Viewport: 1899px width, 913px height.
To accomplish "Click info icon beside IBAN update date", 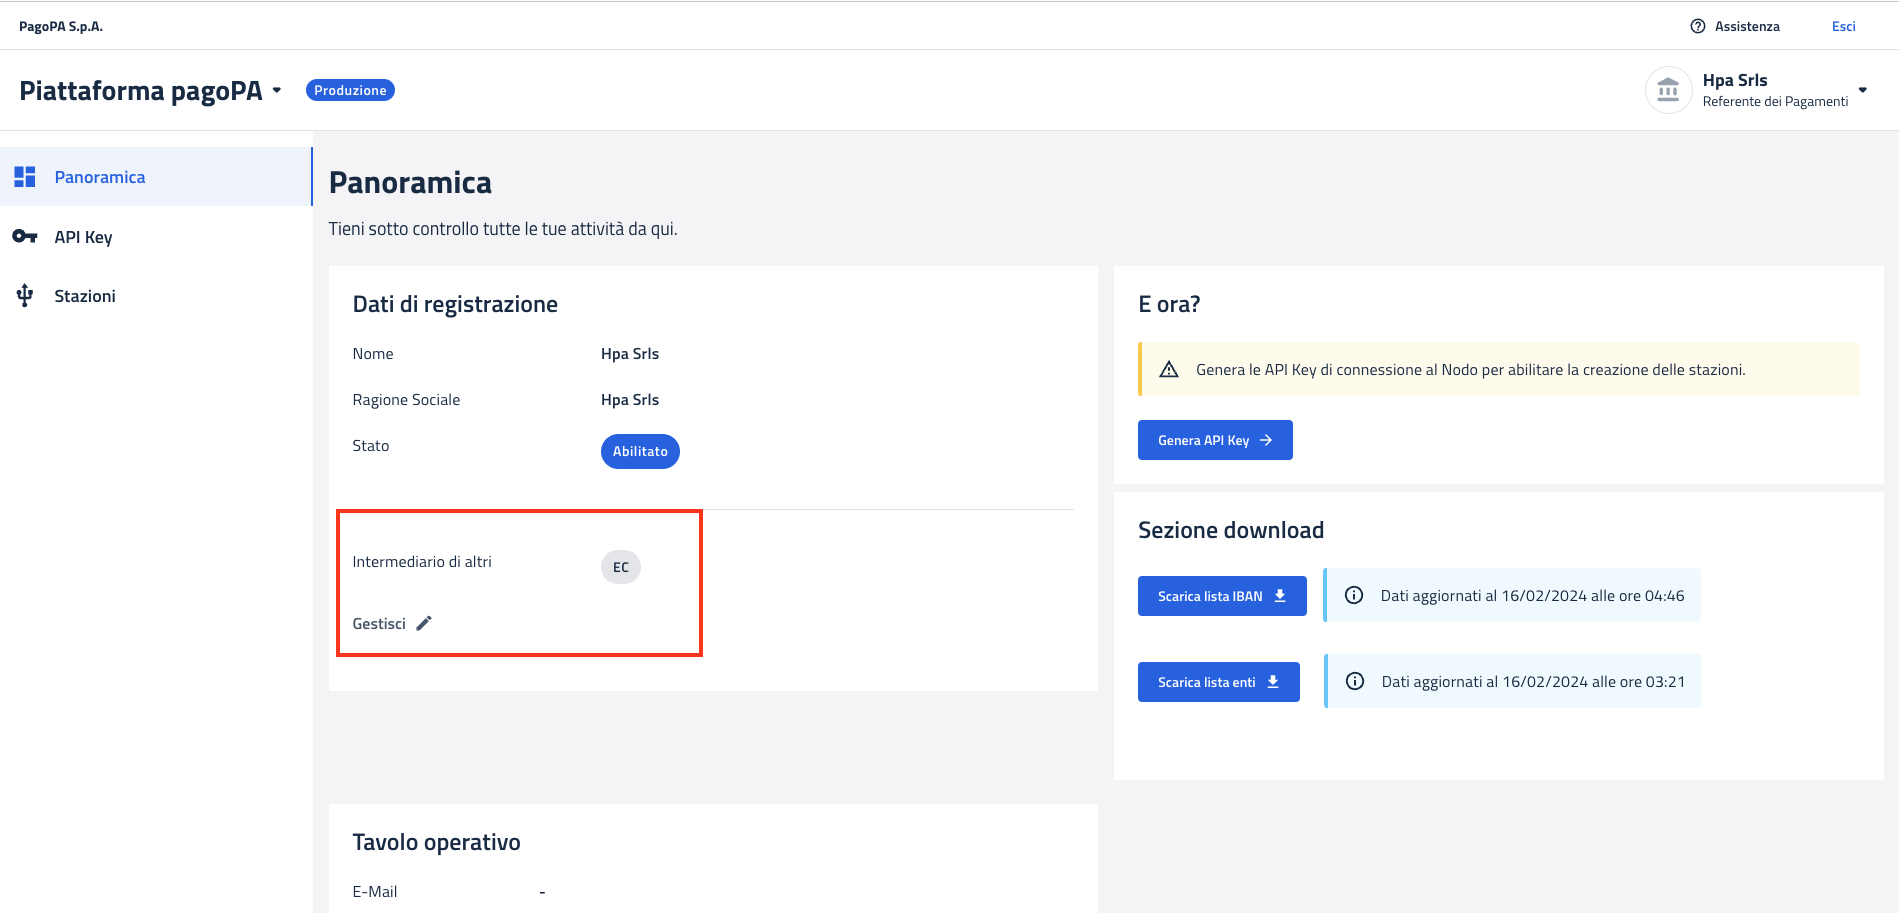I will pos(1354,596).
